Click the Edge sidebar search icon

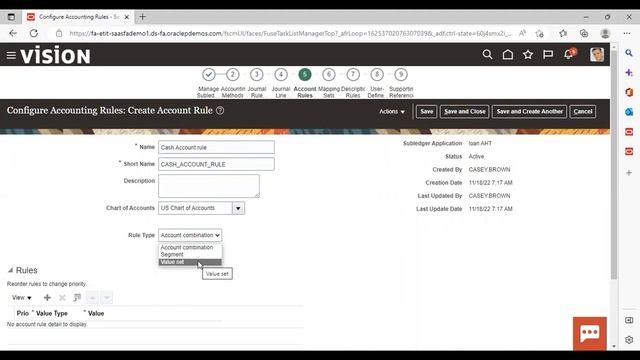[x=629, y=53]
